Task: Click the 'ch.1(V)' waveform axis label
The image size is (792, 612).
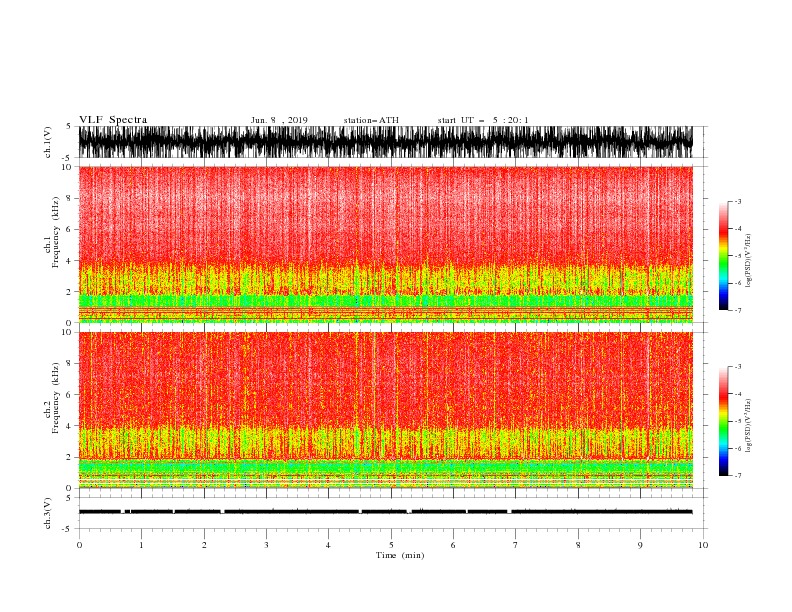Action: pos(48,142)
